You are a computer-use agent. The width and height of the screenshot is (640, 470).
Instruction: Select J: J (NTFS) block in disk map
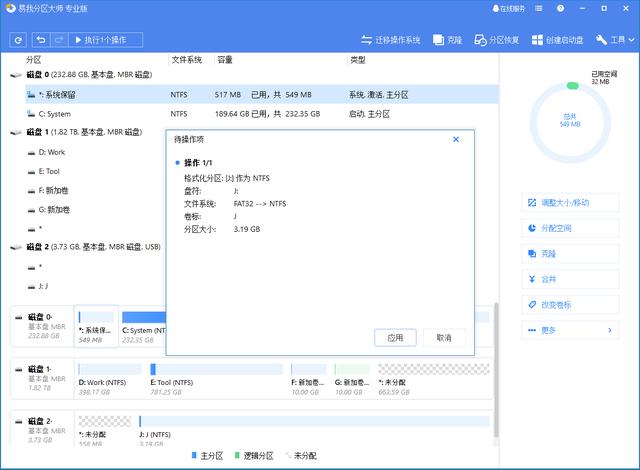[314, 430]
